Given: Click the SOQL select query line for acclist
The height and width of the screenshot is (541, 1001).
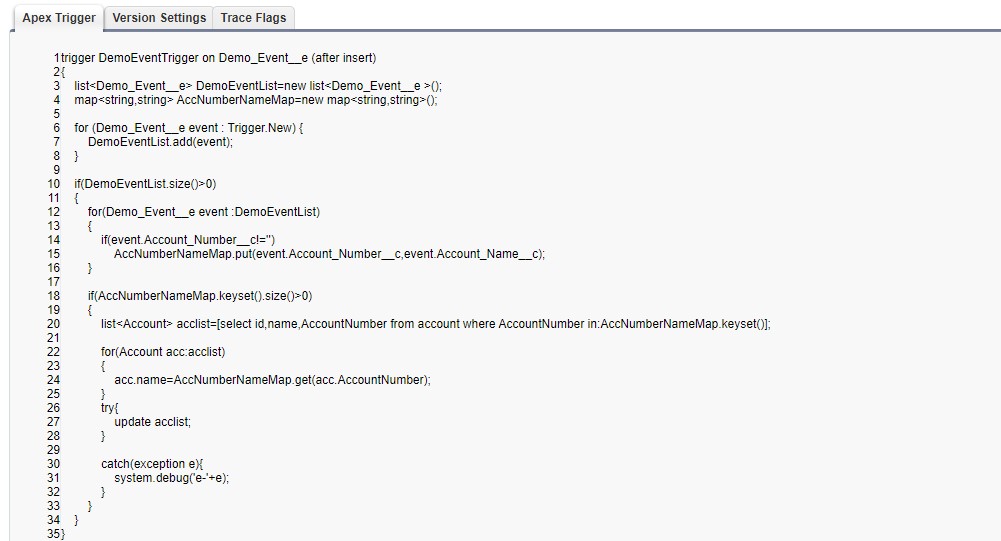Looking at the screenshot, I should [436, 324].
